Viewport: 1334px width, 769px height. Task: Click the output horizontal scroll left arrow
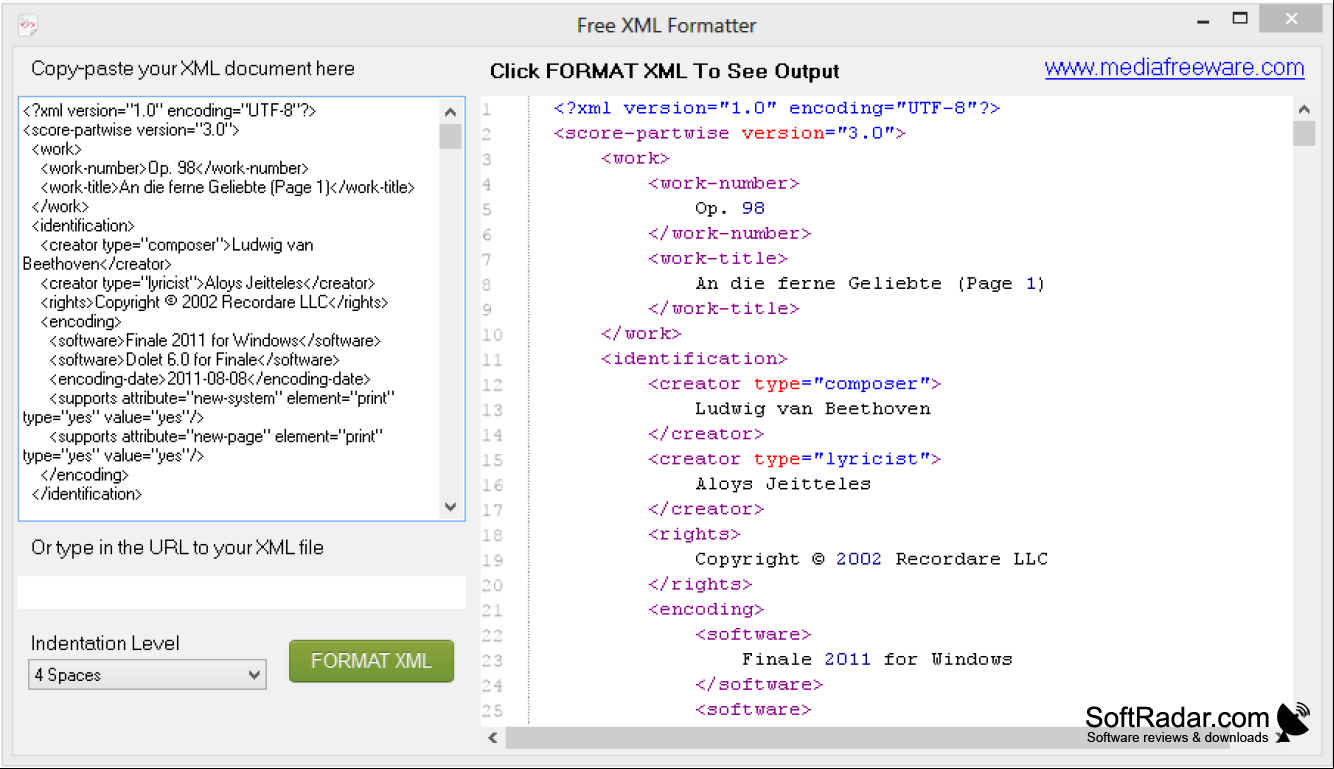[493, 738]
